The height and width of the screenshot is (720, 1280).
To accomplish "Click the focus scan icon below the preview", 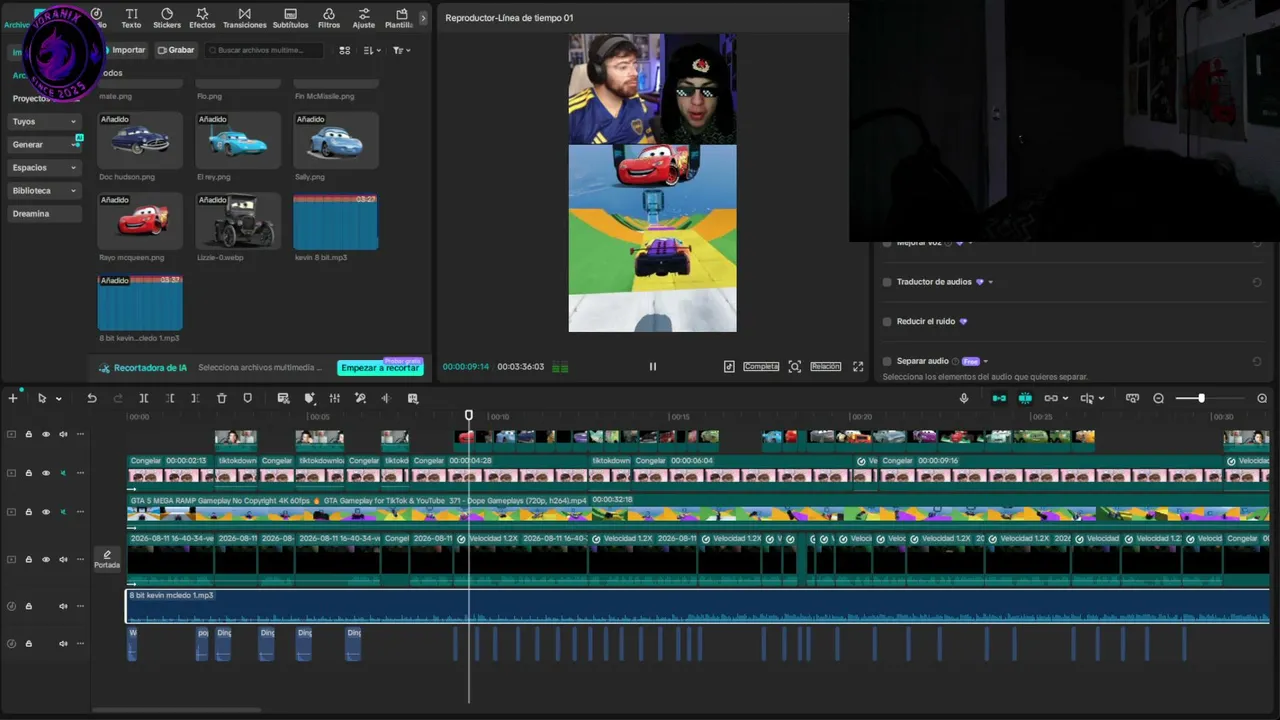I will pyautogui.click(x=795, y=367).
